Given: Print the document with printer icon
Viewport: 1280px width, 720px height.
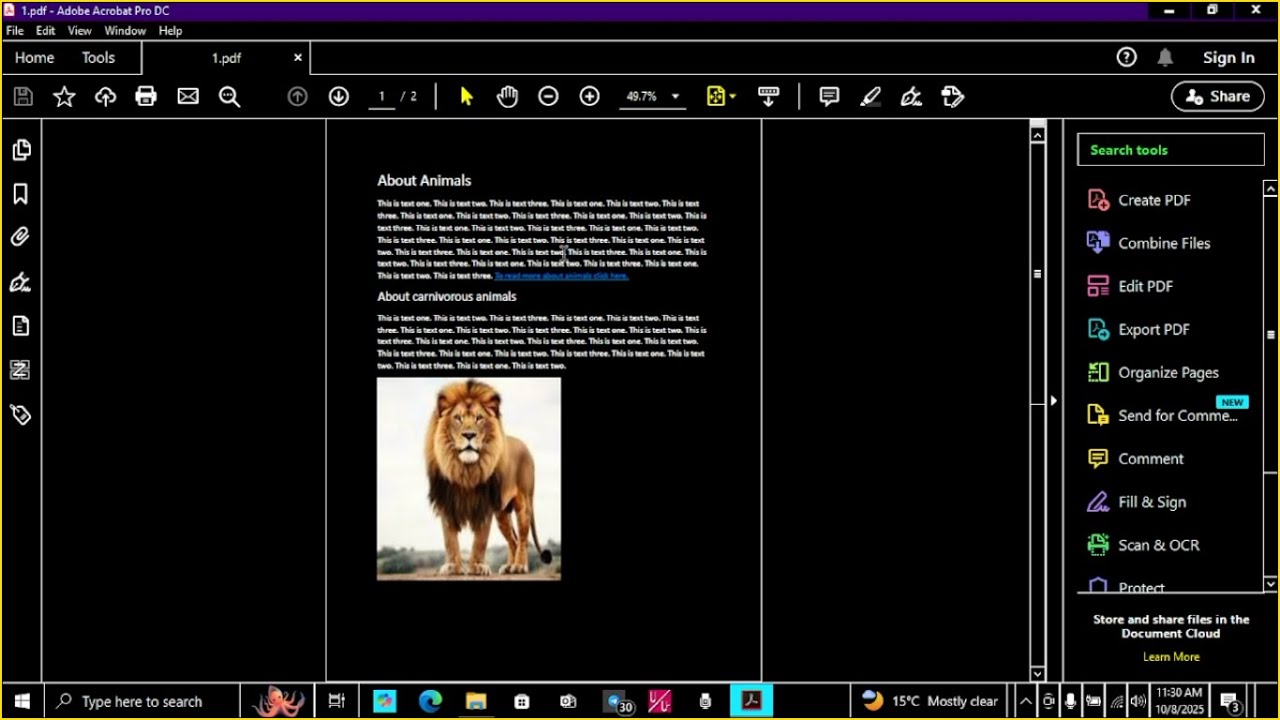Looking at the screenshot, I should tap(146, 97).
